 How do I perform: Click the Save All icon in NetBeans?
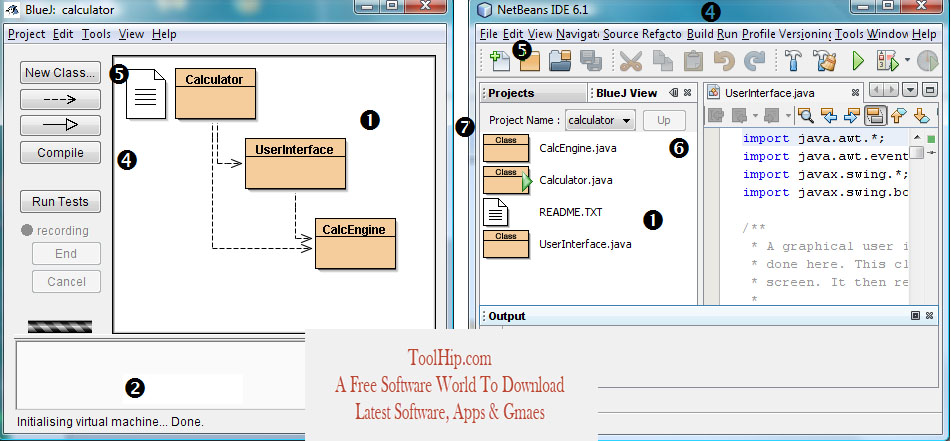click(x=590, y=61)
